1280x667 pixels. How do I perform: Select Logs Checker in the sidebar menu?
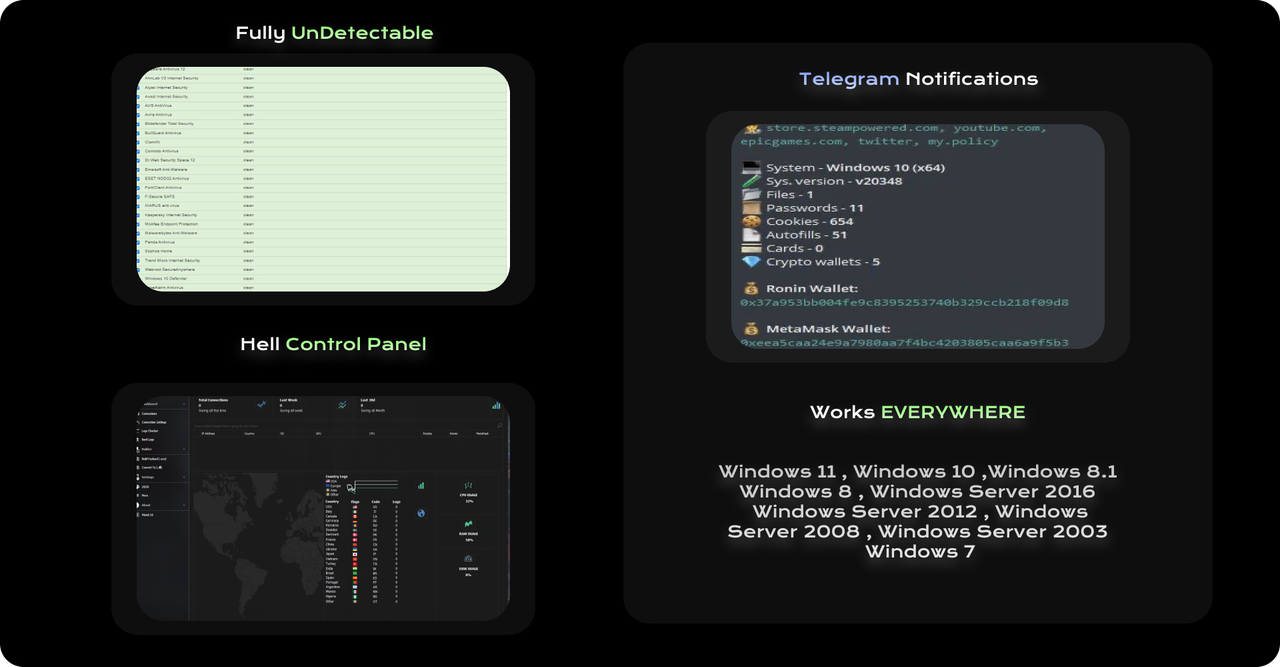[150, 431]
